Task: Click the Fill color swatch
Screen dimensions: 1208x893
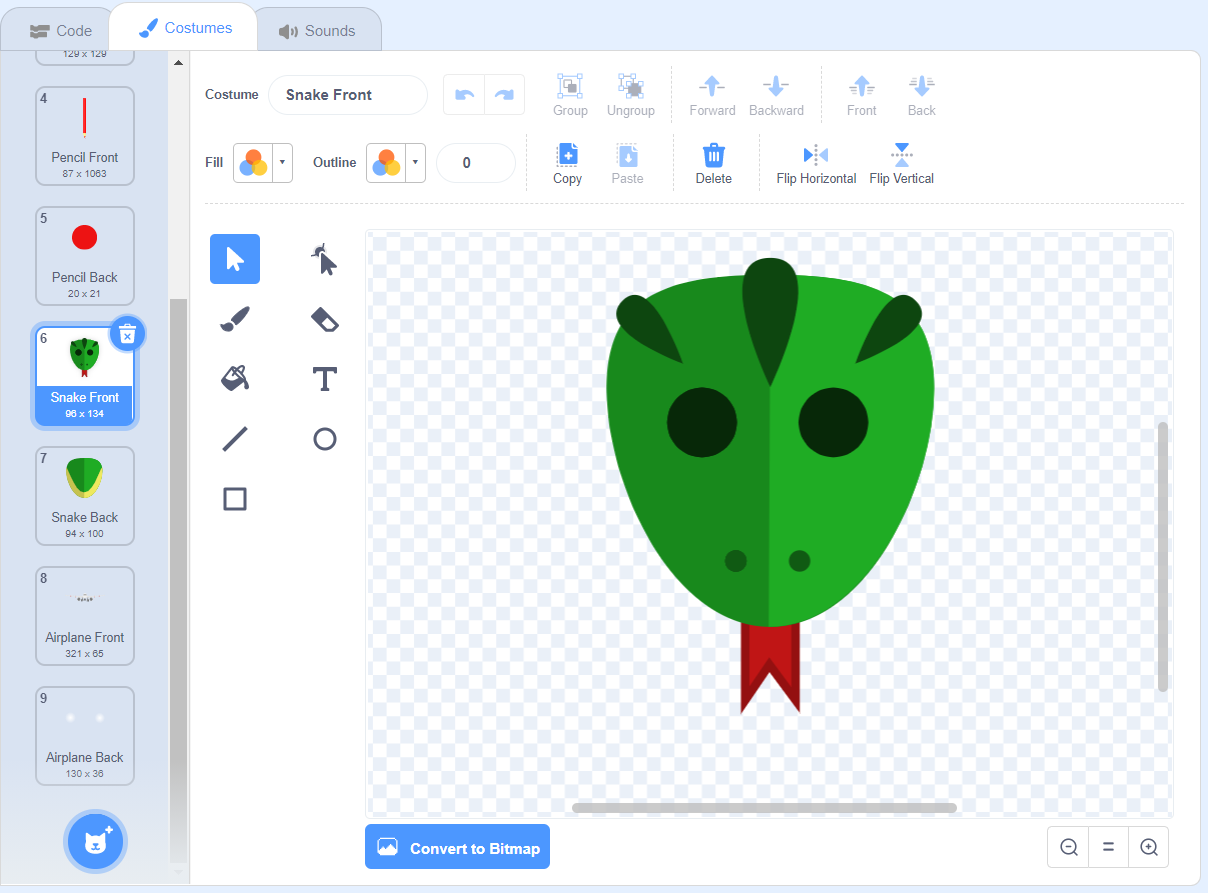Action: click(255, 162)
